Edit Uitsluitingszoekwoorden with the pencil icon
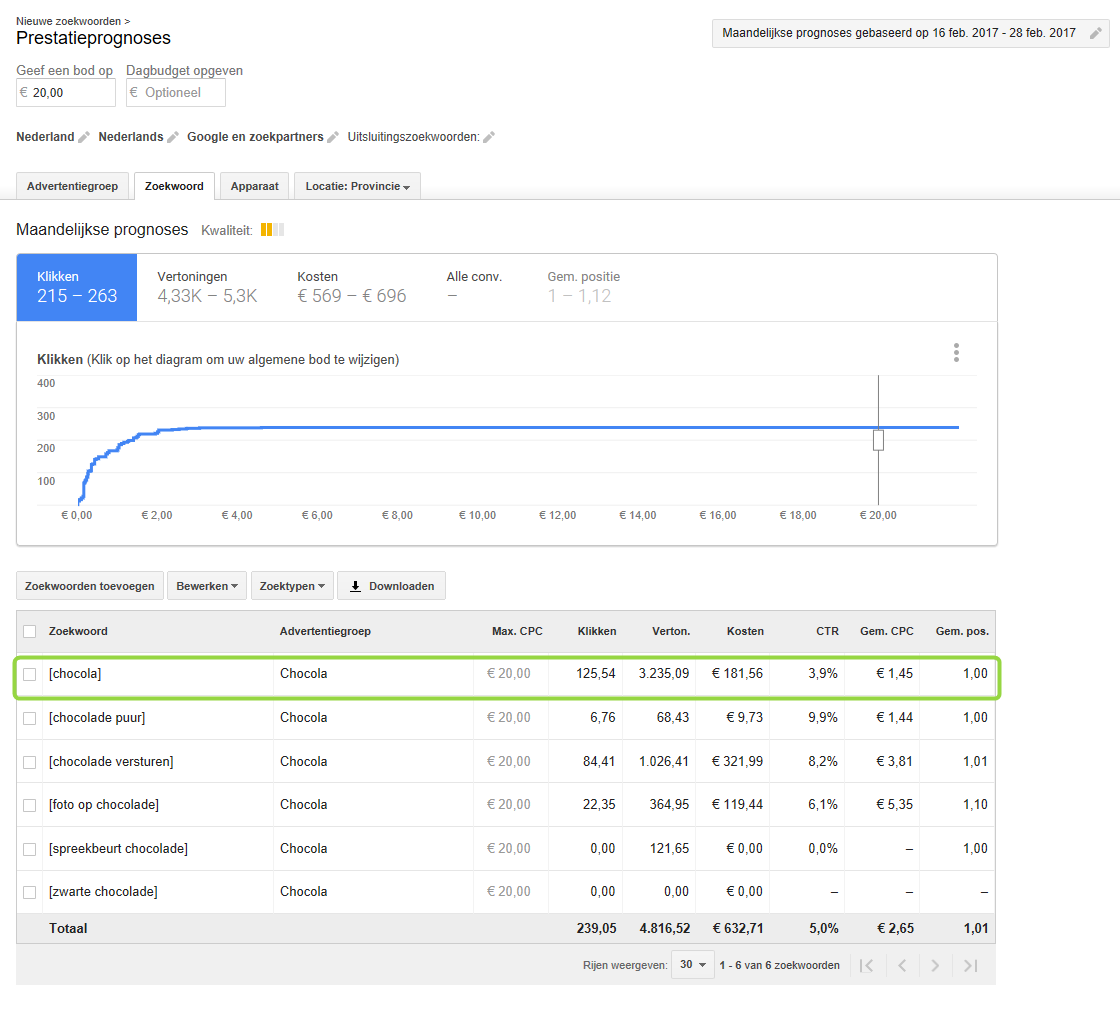The image size is (1120, 1033). [489, 137]
